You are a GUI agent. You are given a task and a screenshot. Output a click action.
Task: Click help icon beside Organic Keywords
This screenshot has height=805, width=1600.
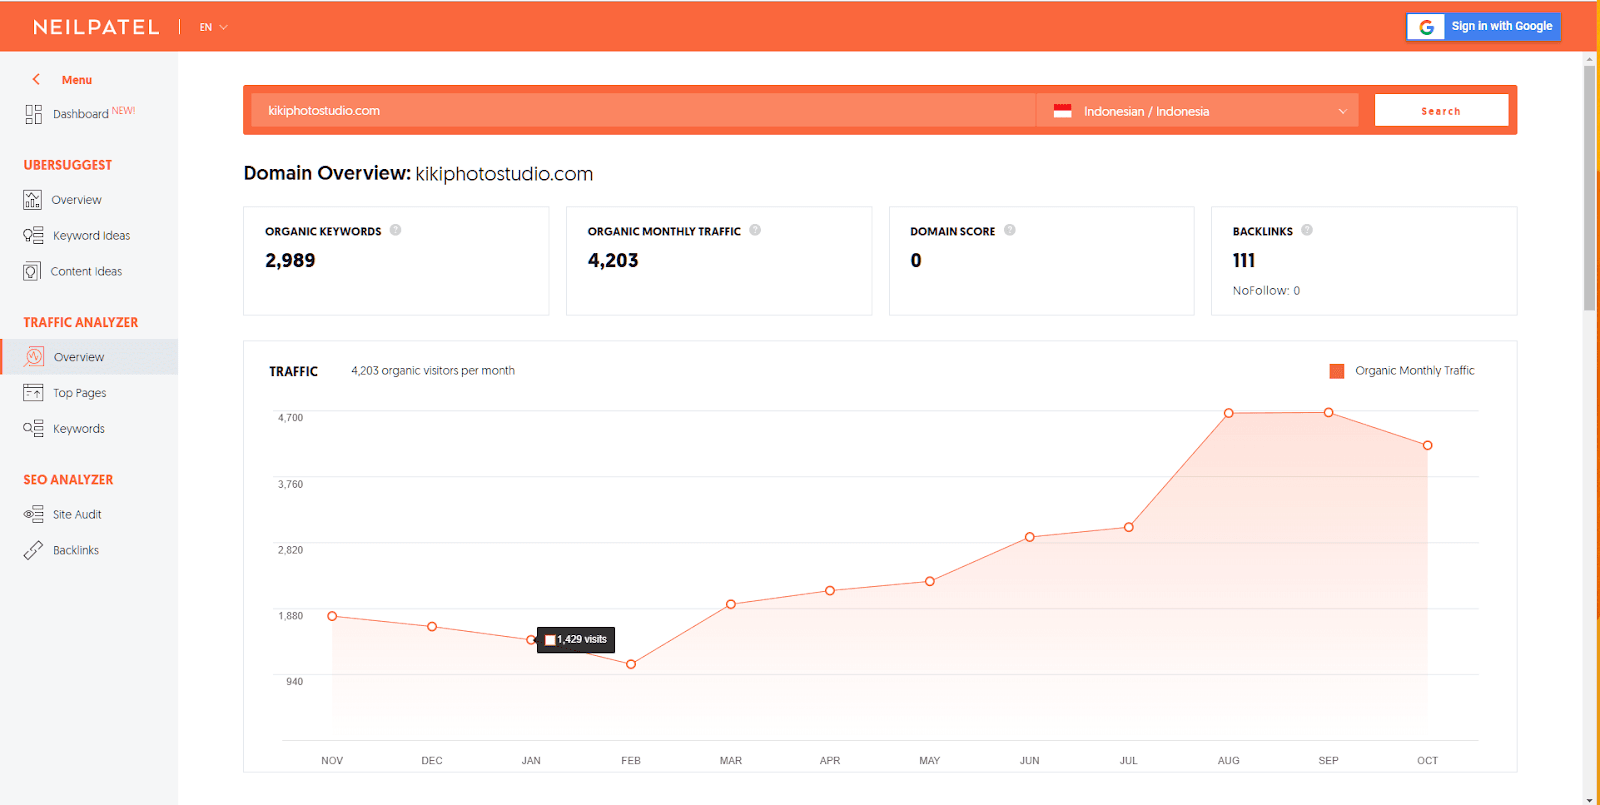point(396,230)
